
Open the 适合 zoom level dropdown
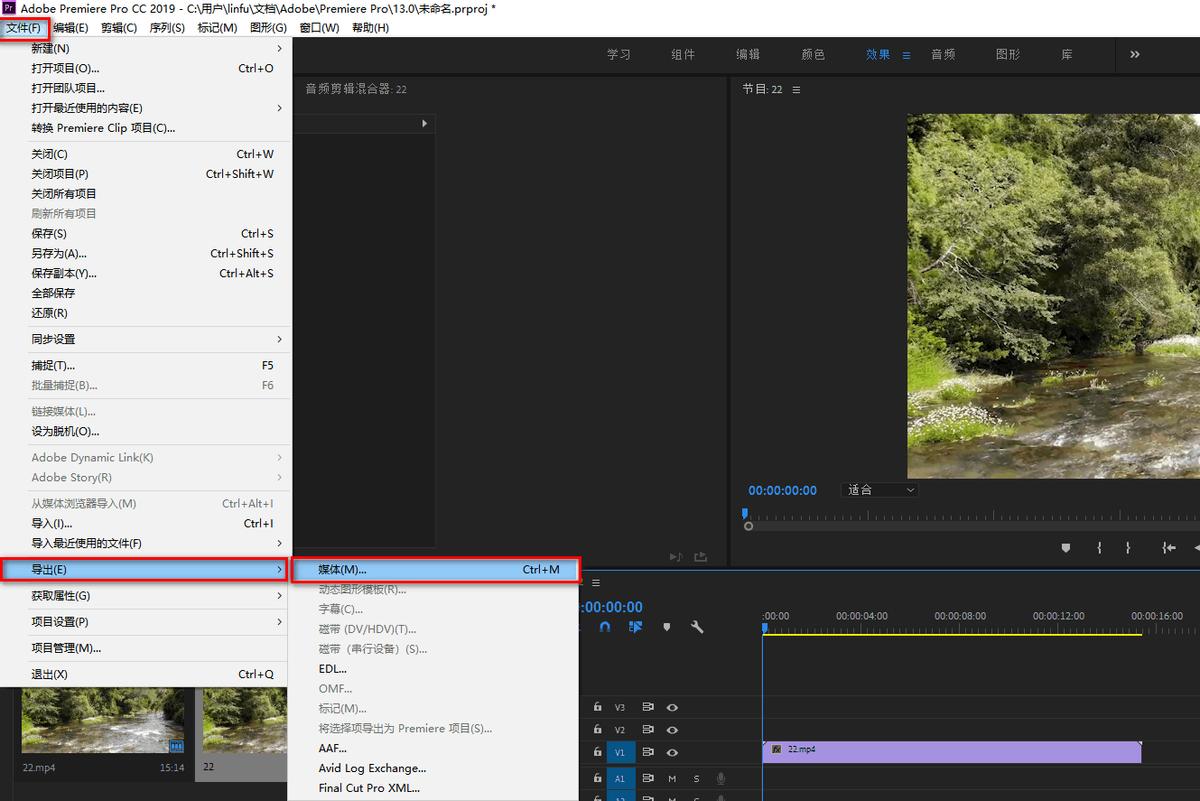tap(878, 489)
